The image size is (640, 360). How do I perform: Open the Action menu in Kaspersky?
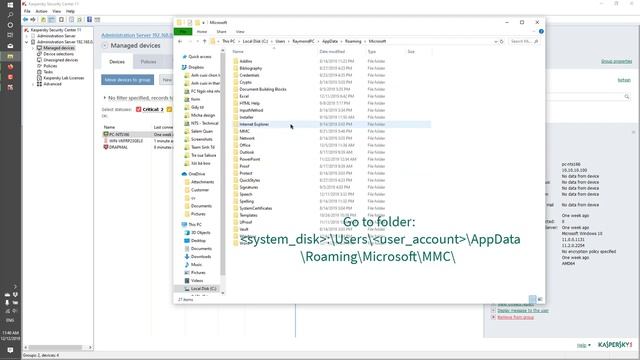41,11
